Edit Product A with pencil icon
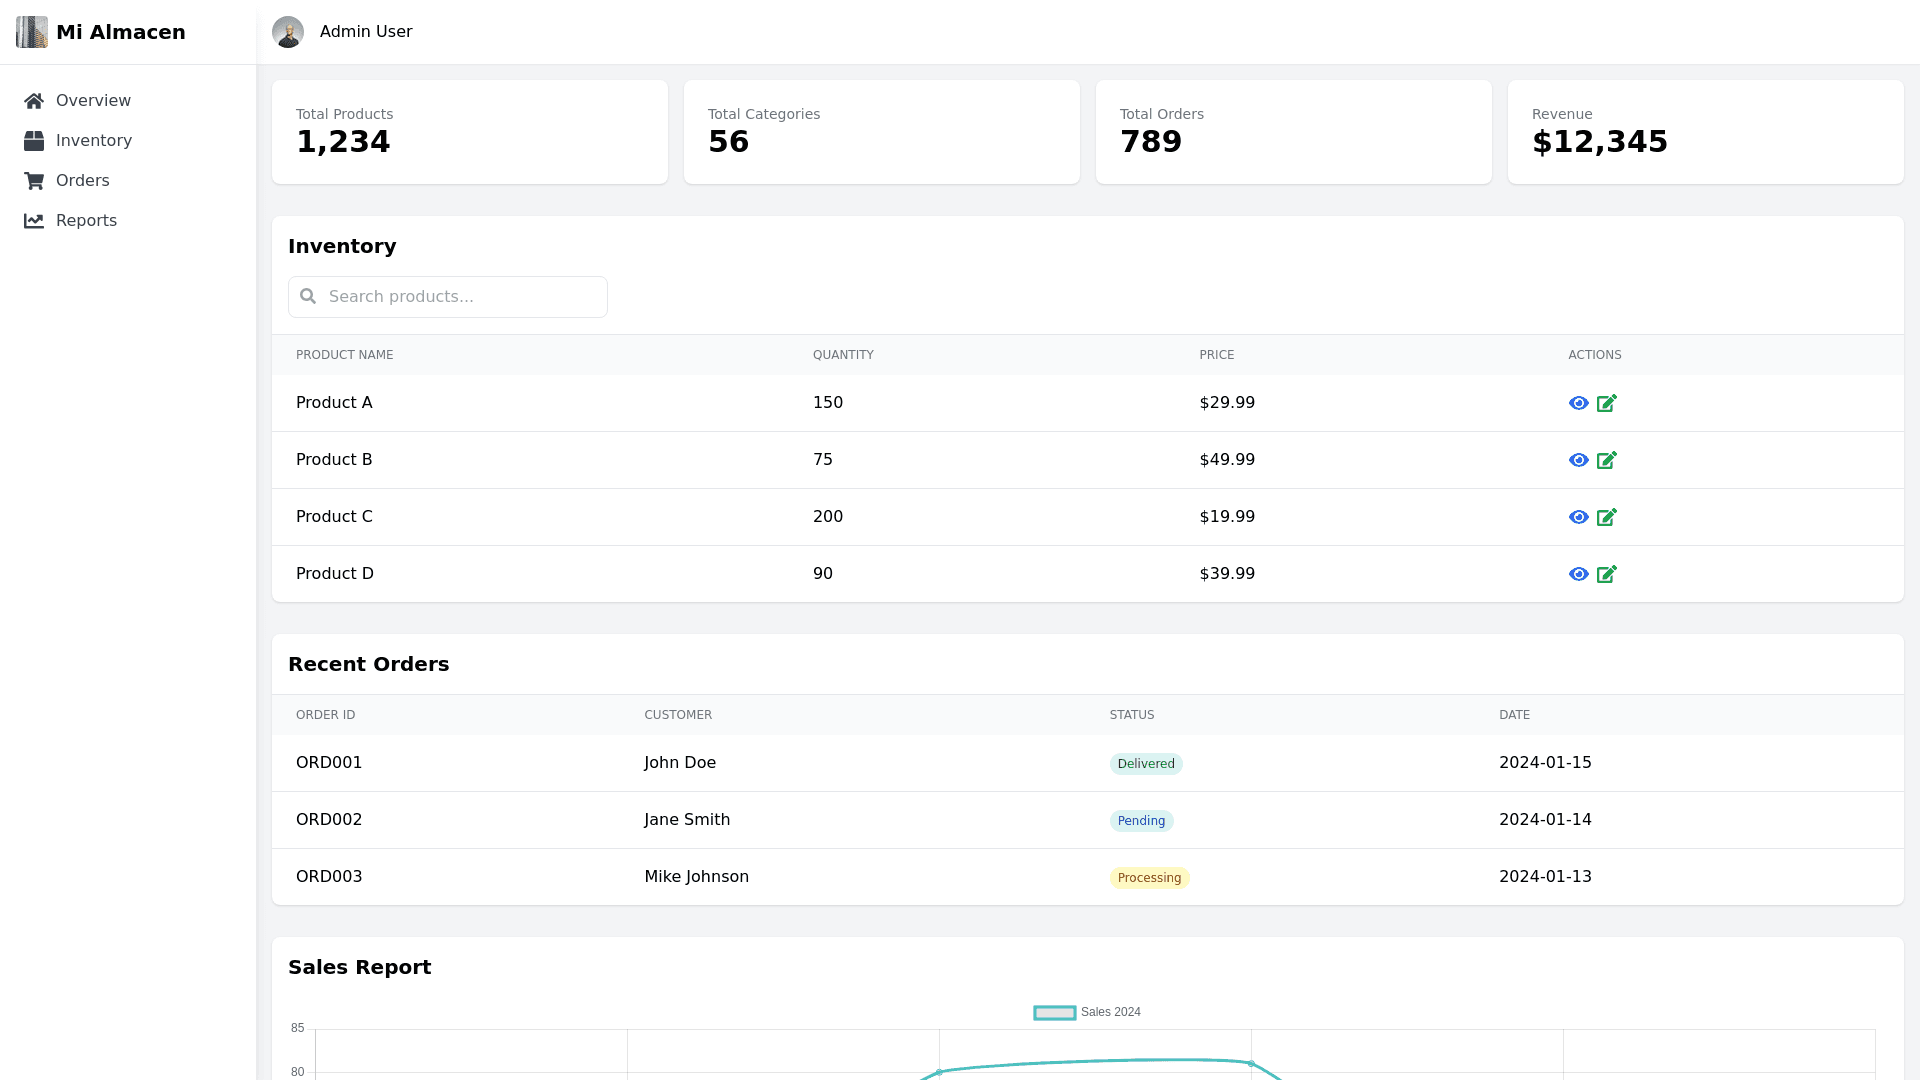Viewport: 1920px width, 1080px height. pyautogui.click(x=1606, y=403)
